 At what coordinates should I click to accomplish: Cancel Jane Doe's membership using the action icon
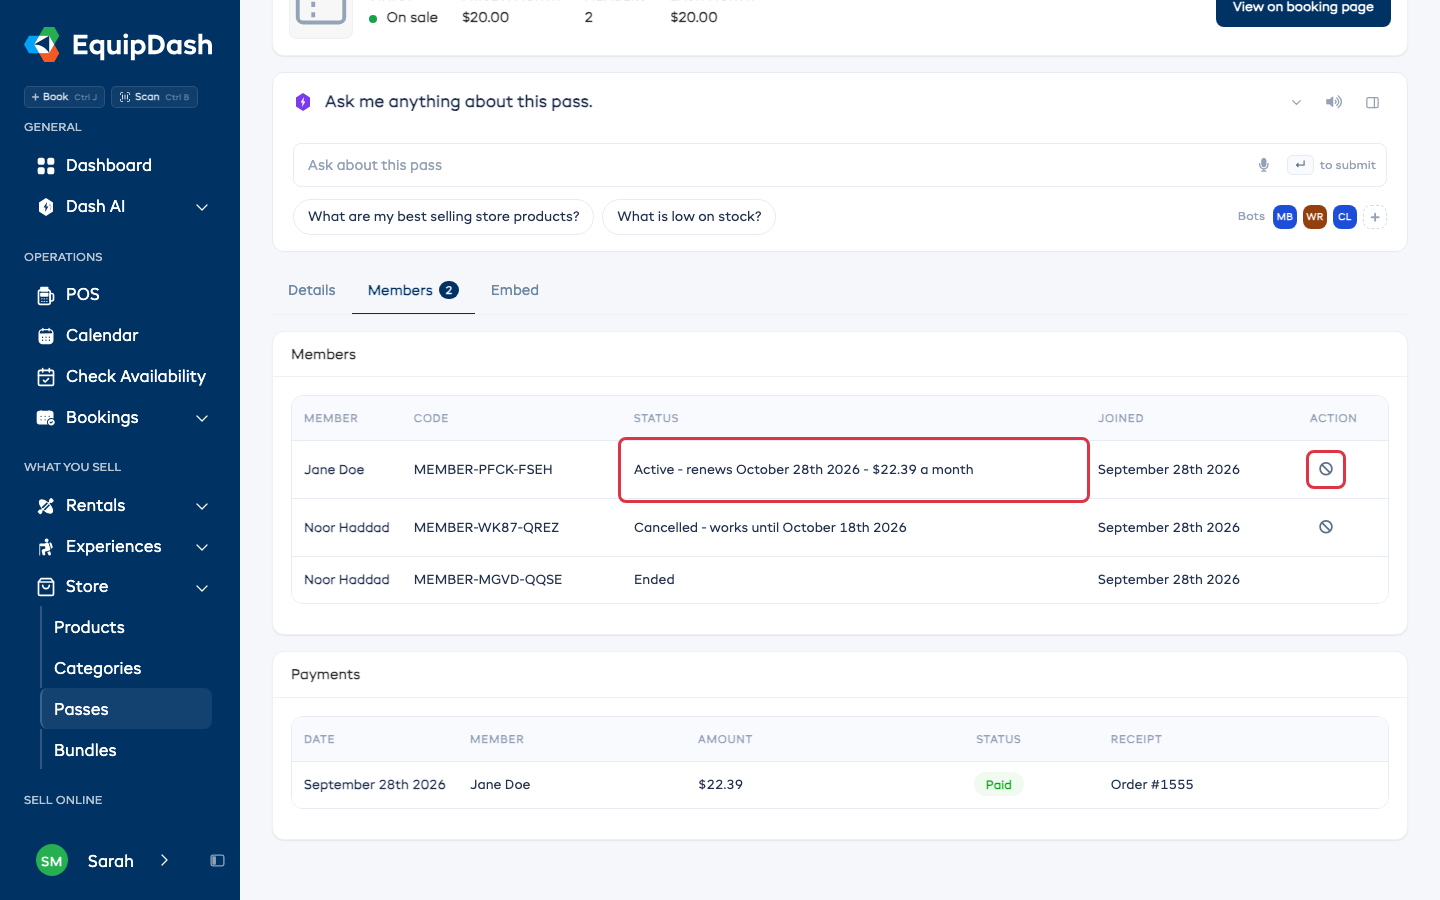click(1326, 469)
